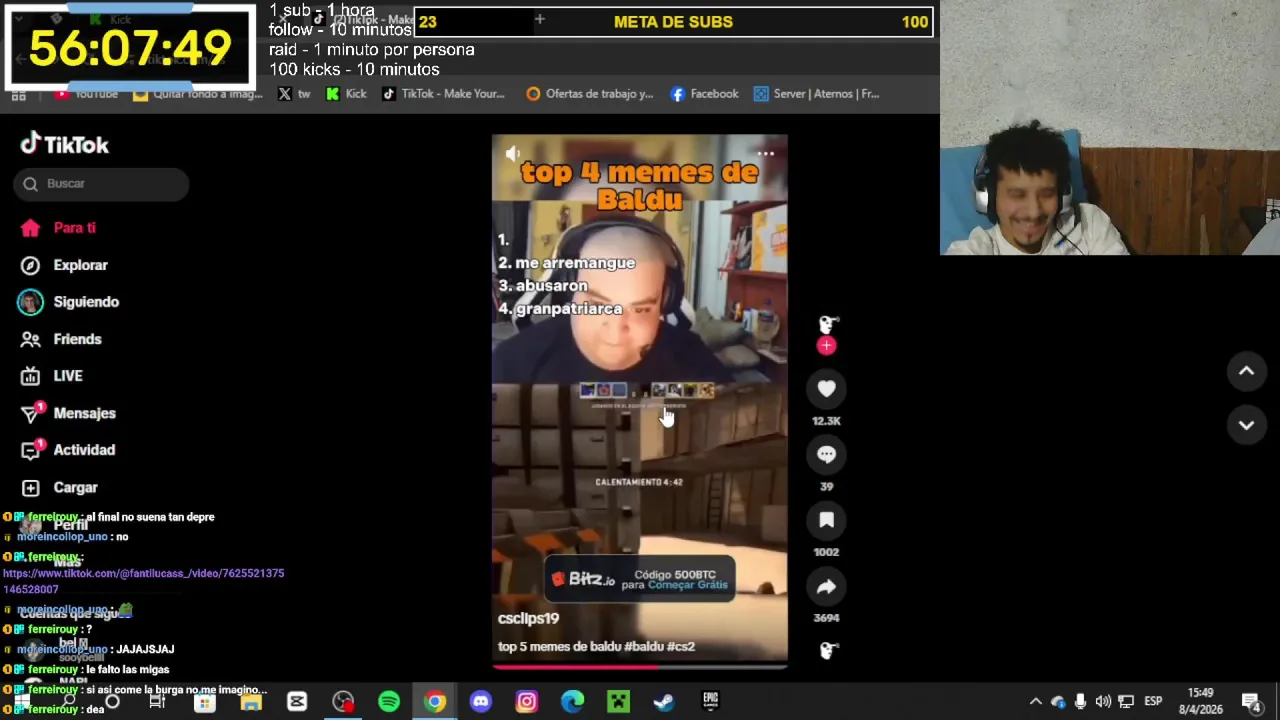Open Mensajes inbox
Viewport: 1280px width, 720px height.
[68, 413]
